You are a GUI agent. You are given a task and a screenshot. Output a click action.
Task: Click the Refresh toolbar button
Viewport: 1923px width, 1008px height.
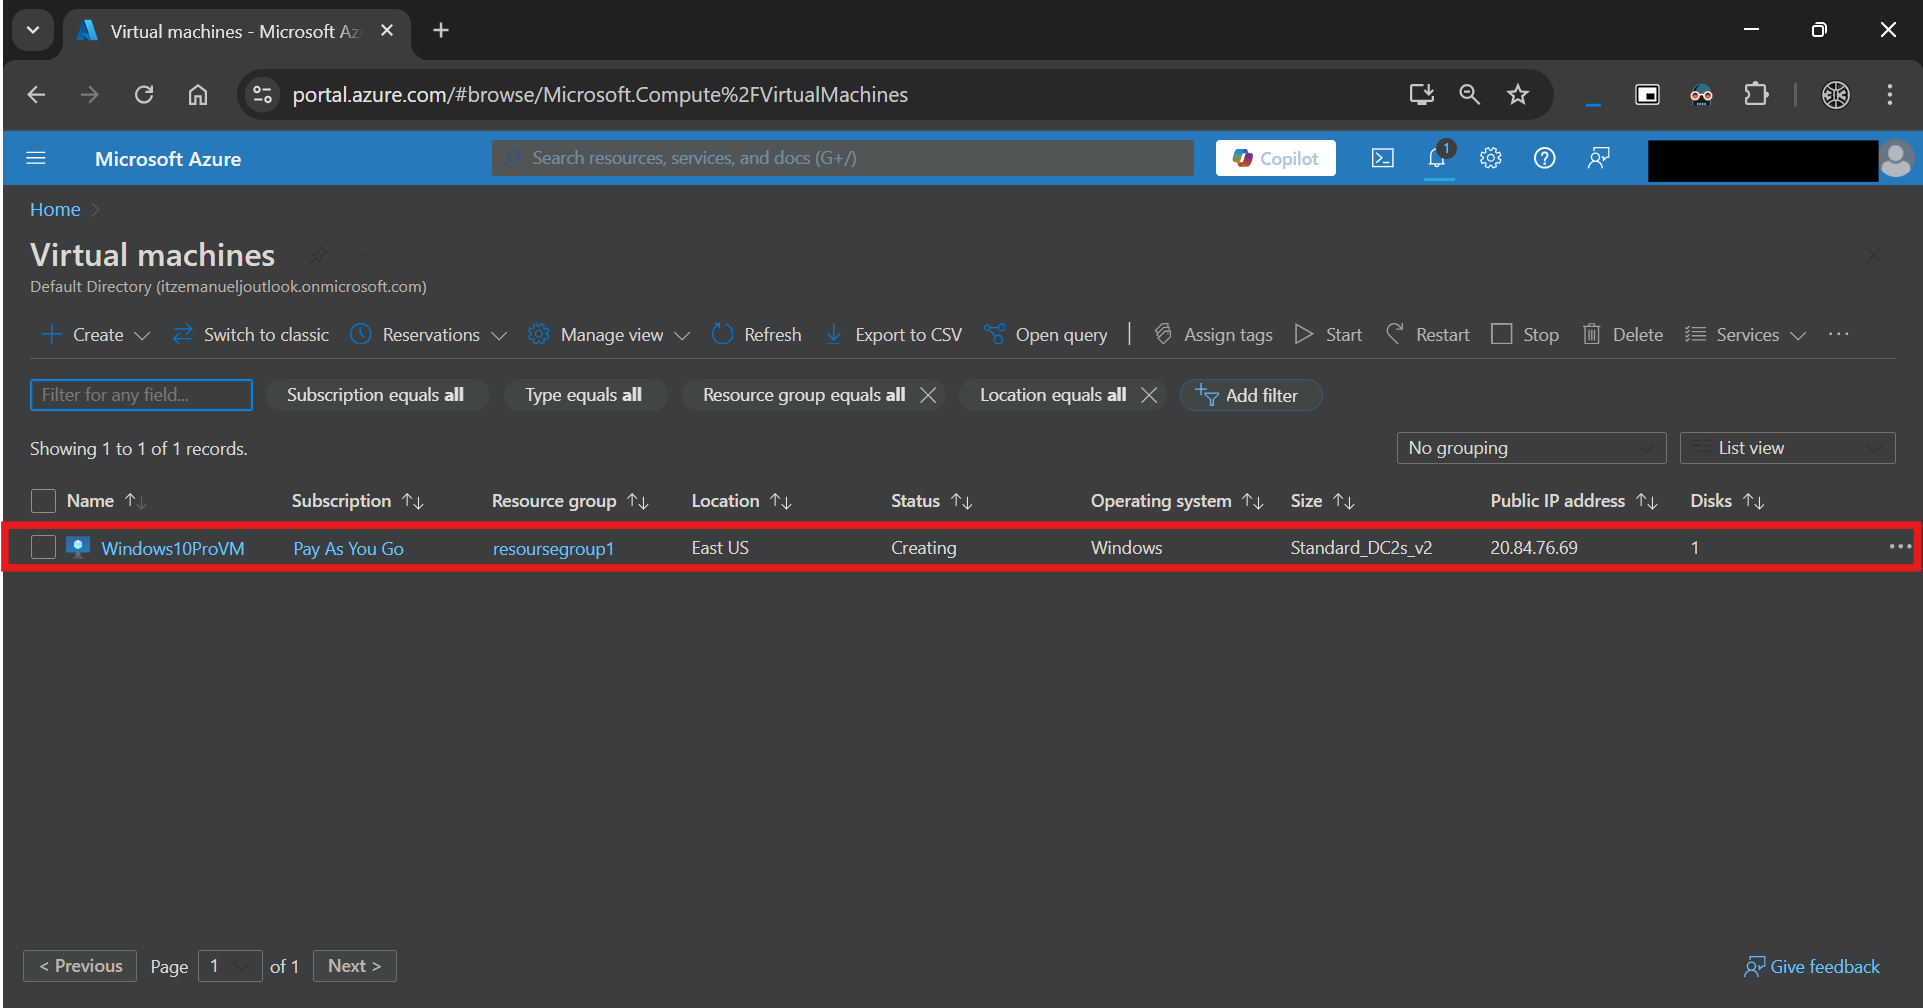[x=757, y=334]
